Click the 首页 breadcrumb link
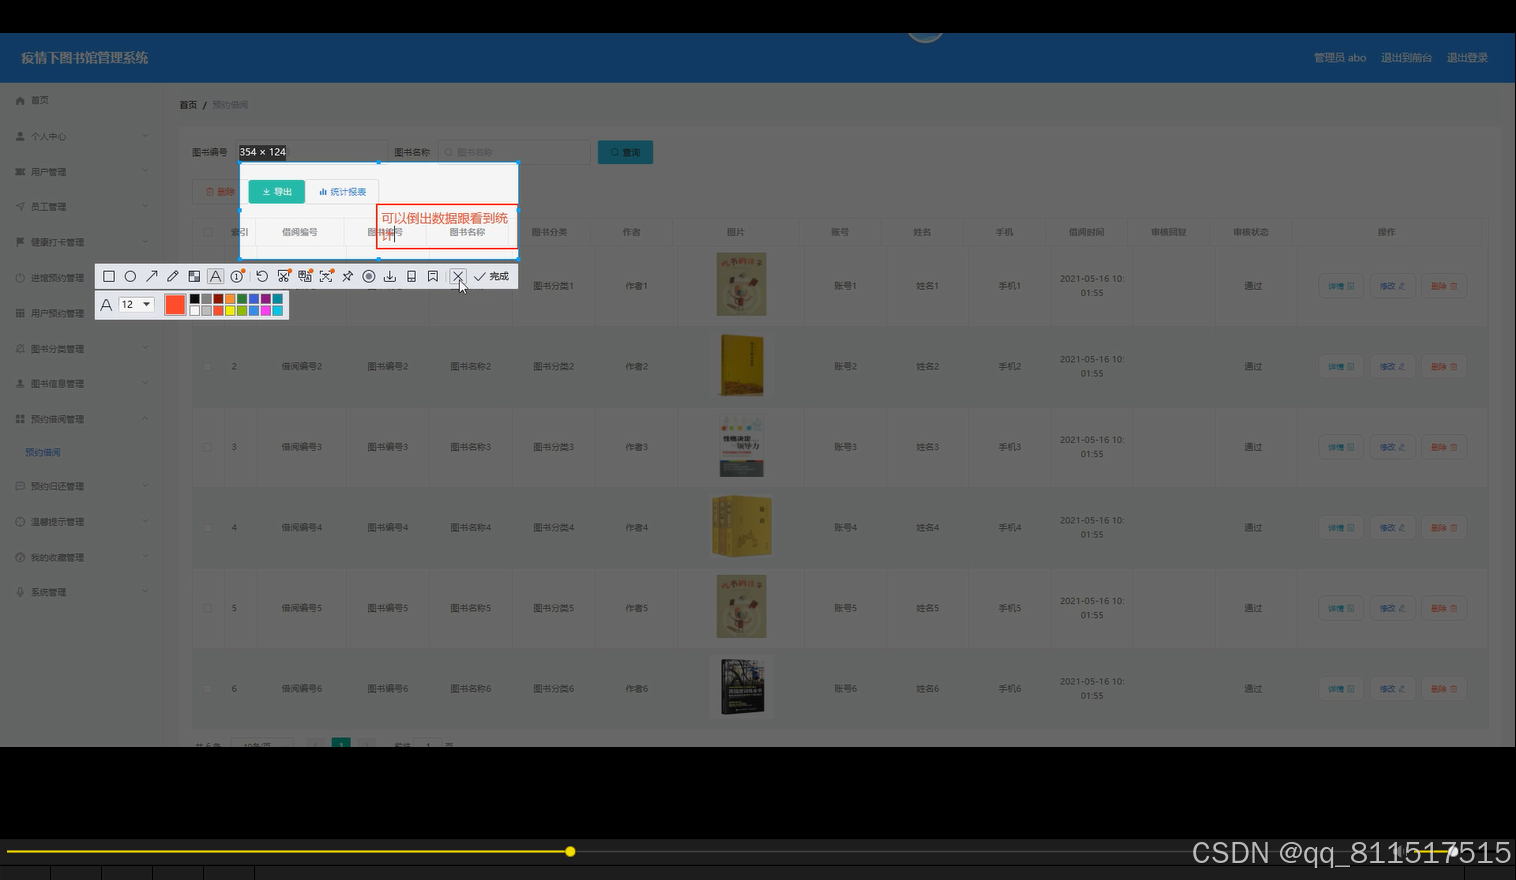Screen dimensions: 1516x880 188,105
